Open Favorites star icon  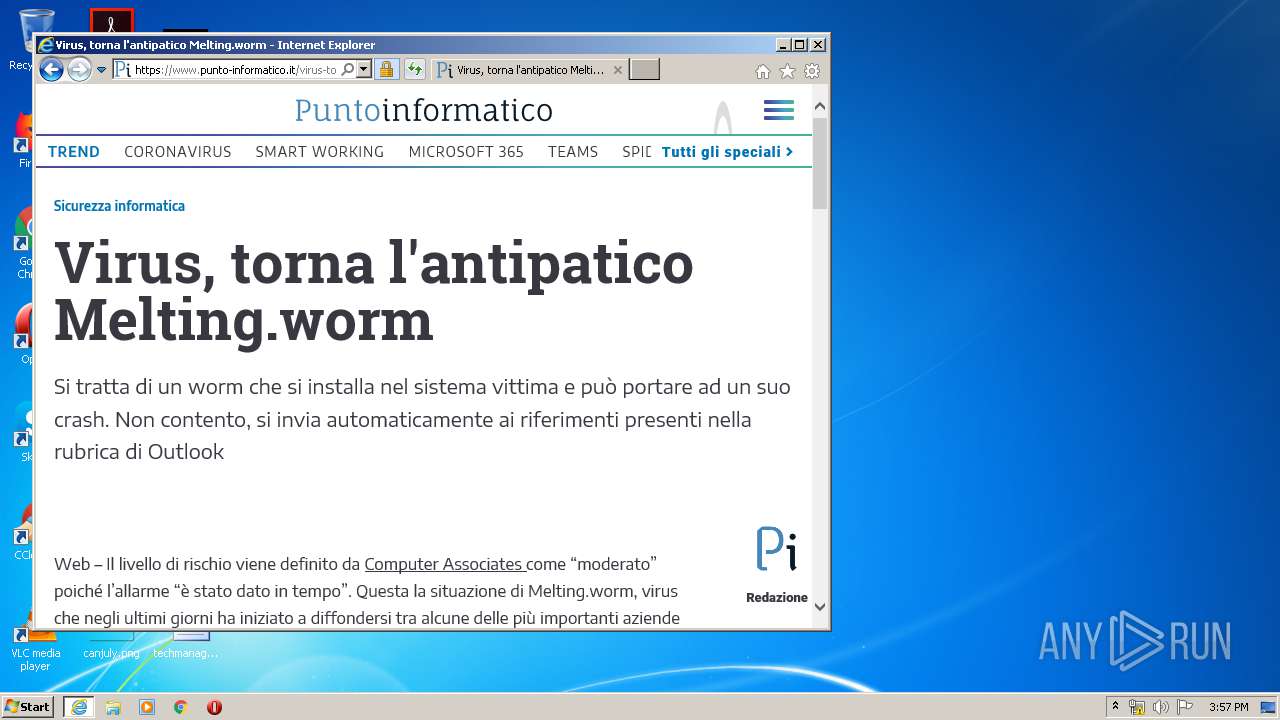pyautogui.click(x=787, y=71)
